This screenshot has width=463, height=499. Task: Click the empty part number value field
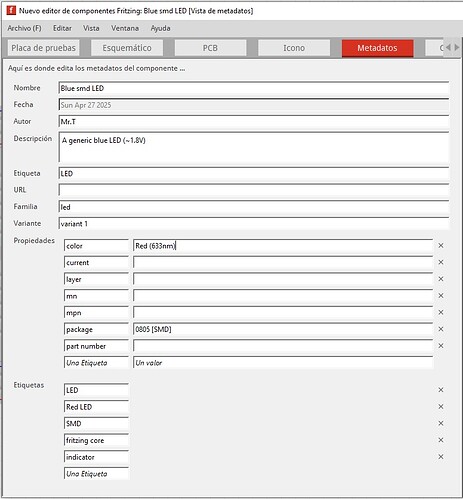click(x=283, y=346)
